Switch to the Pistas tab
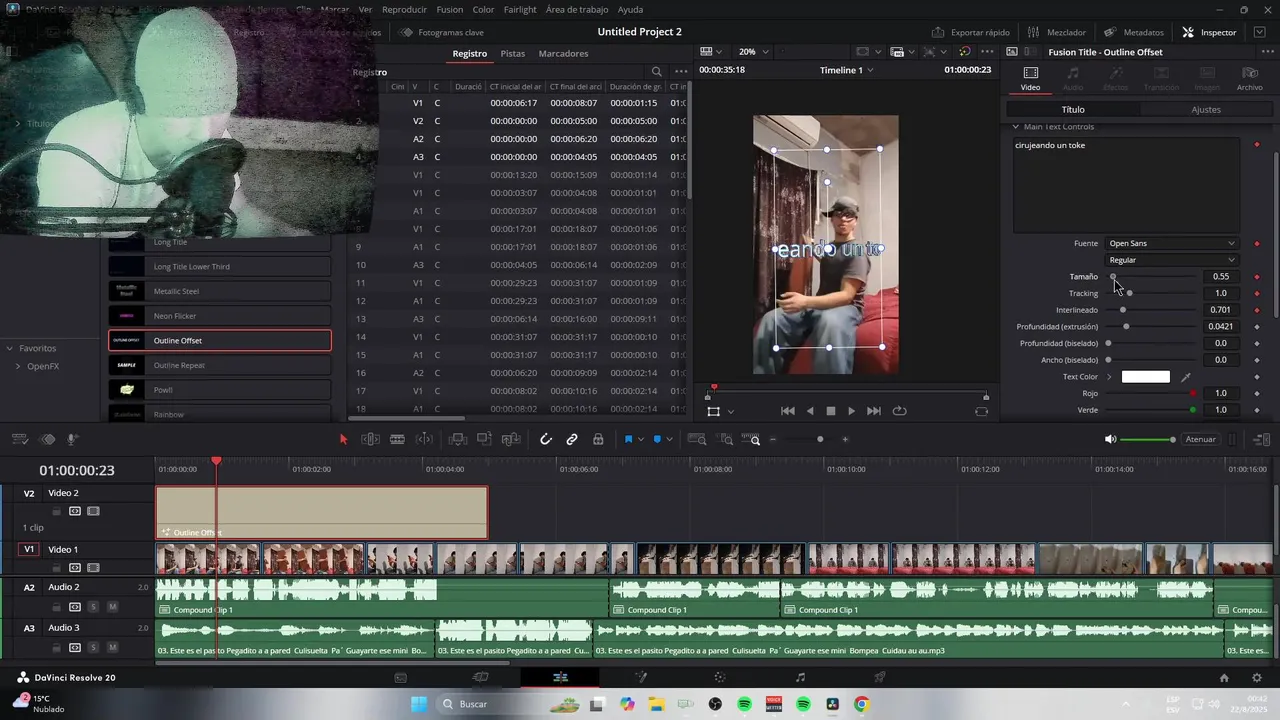Screen dimensions: 1280x720 [512, 53]
